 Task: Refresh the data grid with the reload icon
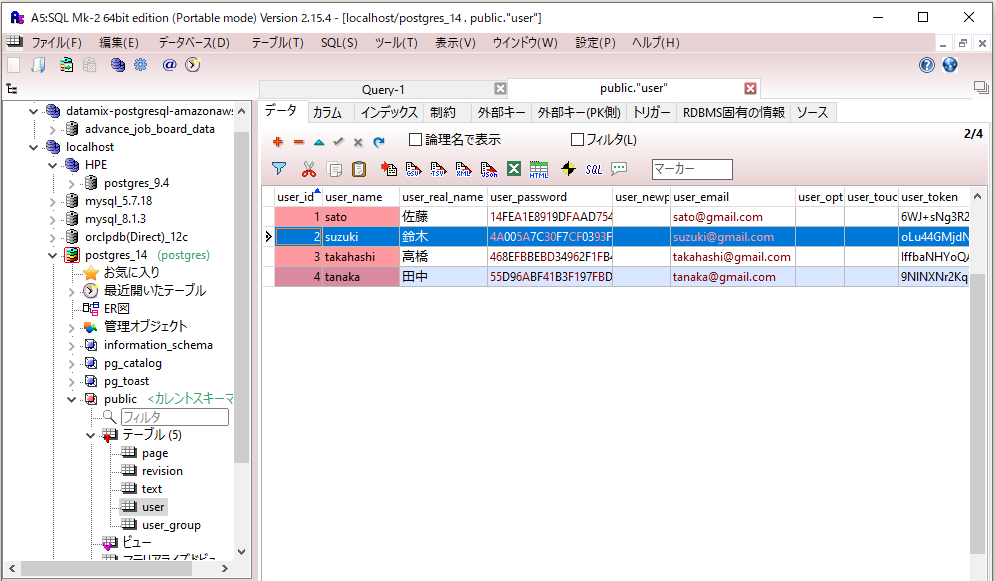tap(377, 141)
